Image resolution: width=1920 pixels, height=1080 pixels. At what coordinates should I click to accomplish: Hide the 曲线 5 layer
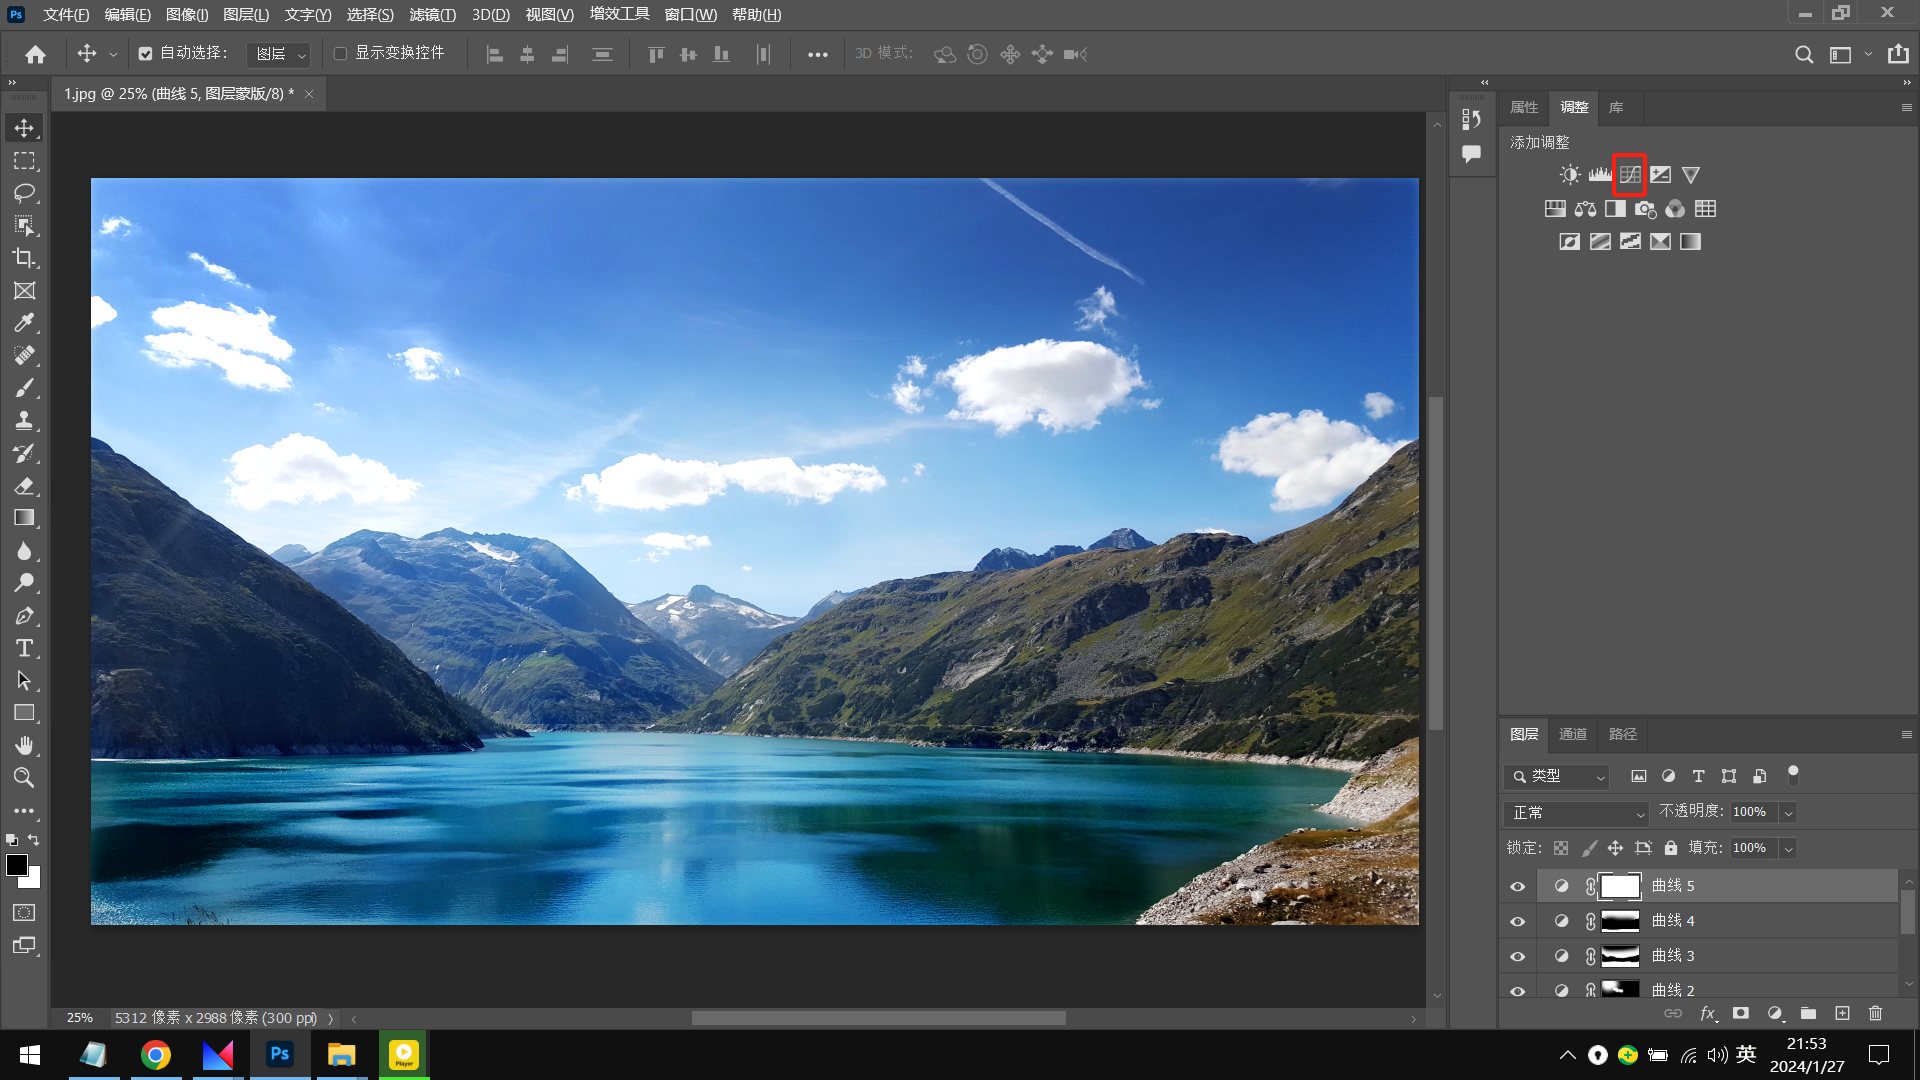pyautogui.click(x=1517, y=887)
